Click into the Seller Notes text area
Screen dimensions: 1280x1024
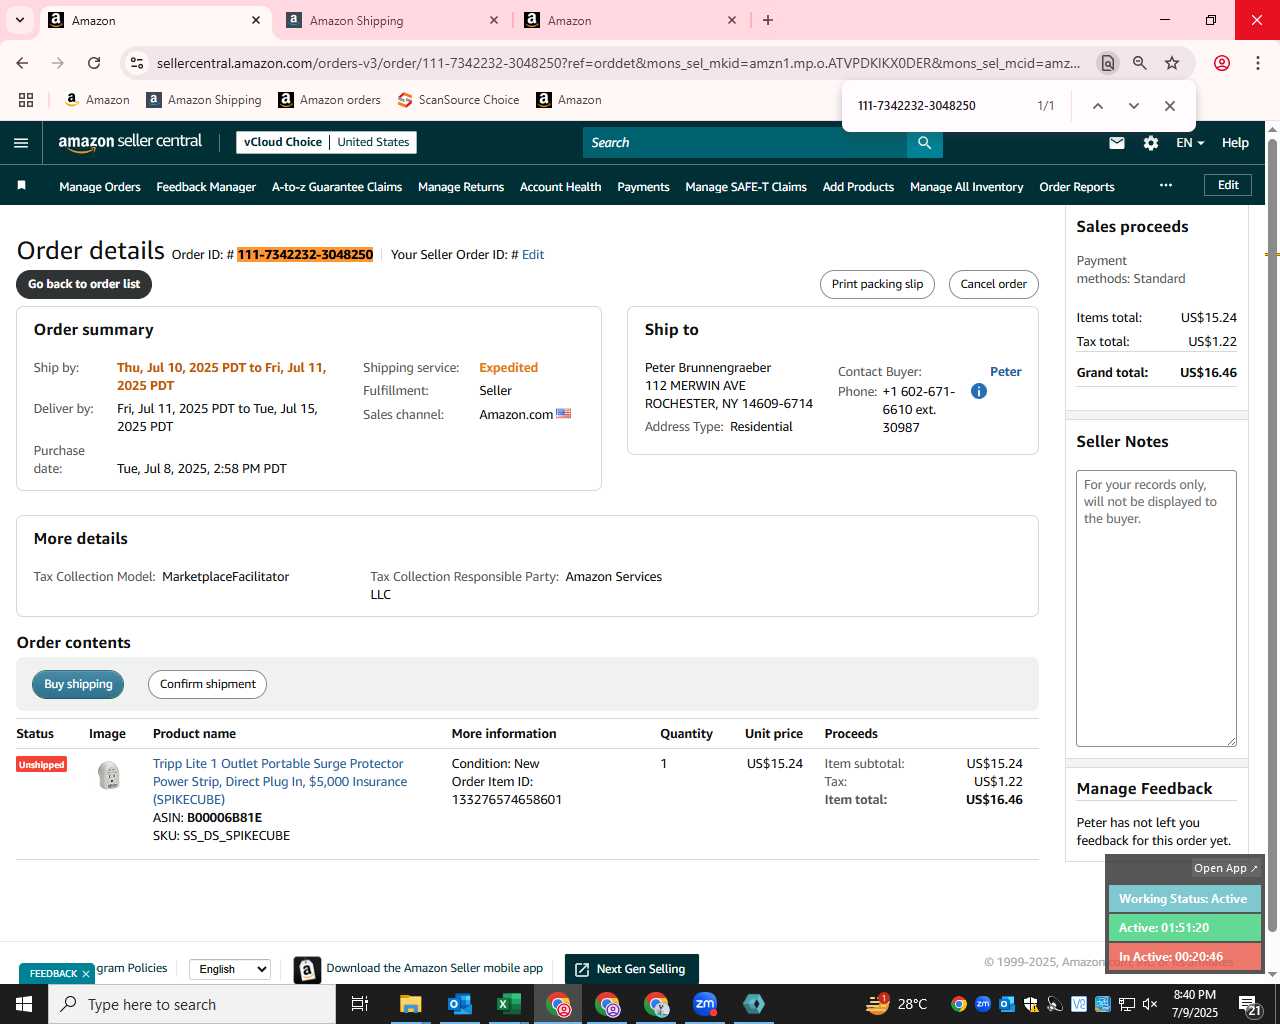(x=1156, y=608)
